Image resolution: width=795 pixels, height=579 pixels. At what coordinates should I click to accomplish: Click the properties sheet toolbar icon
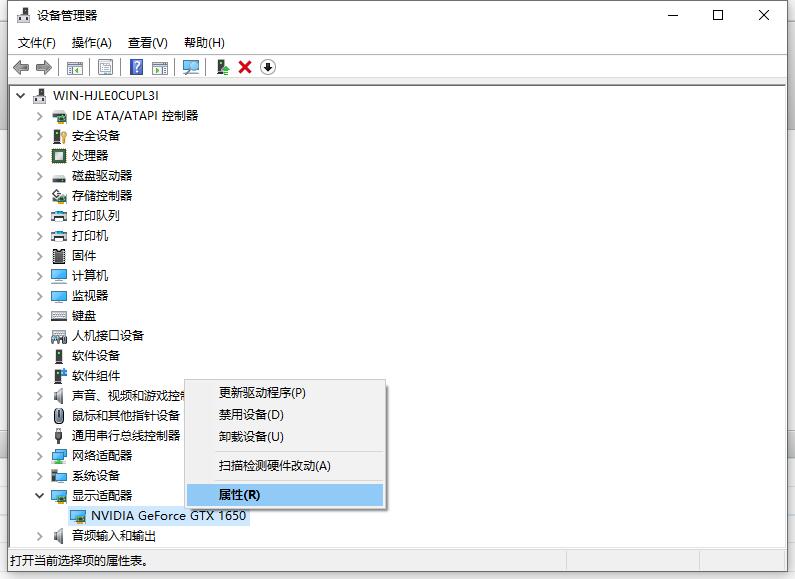point(105,67)
